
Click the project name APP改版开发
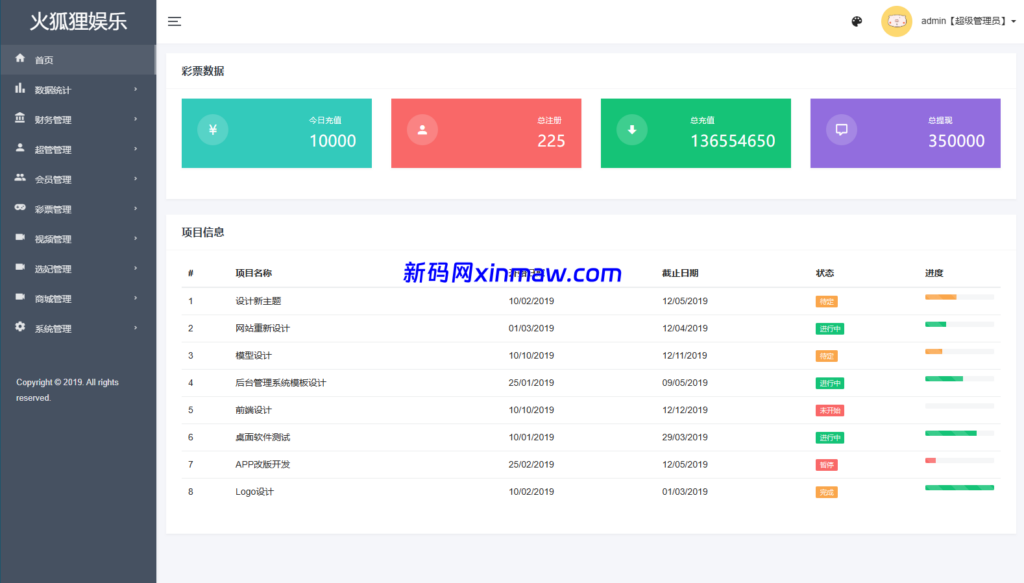coord(263,464)
